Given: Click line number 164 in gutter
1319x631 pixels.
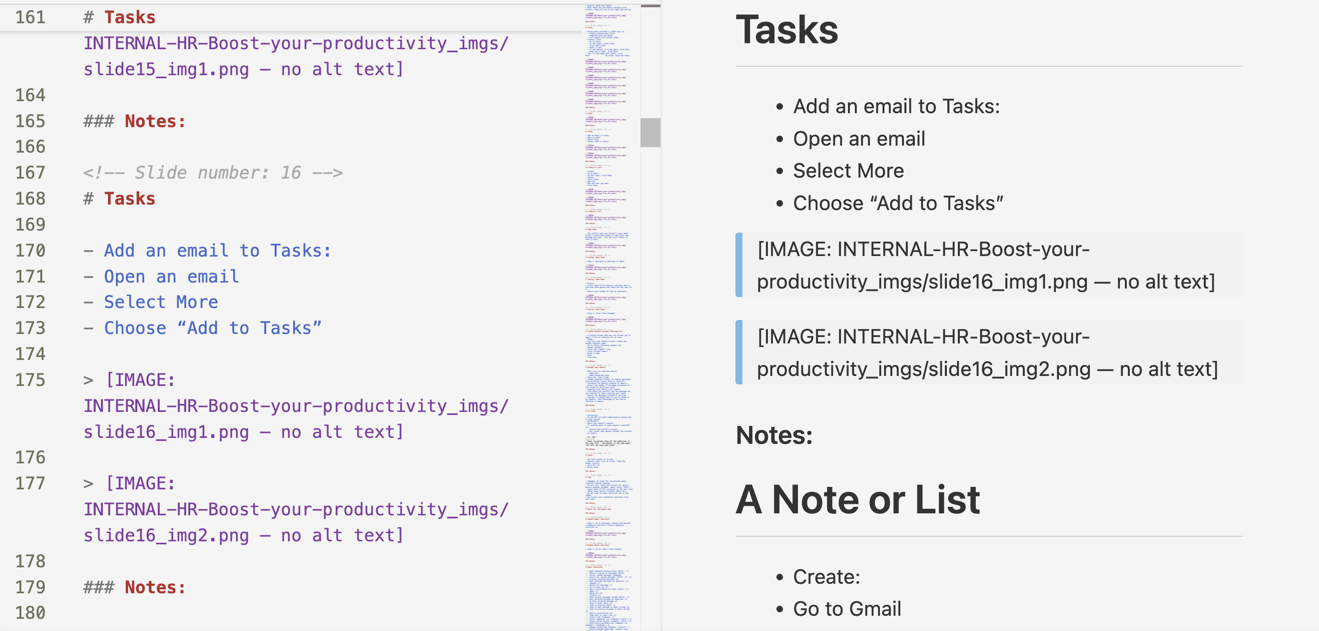Looking at the screenshot, I should coord(30,95).
